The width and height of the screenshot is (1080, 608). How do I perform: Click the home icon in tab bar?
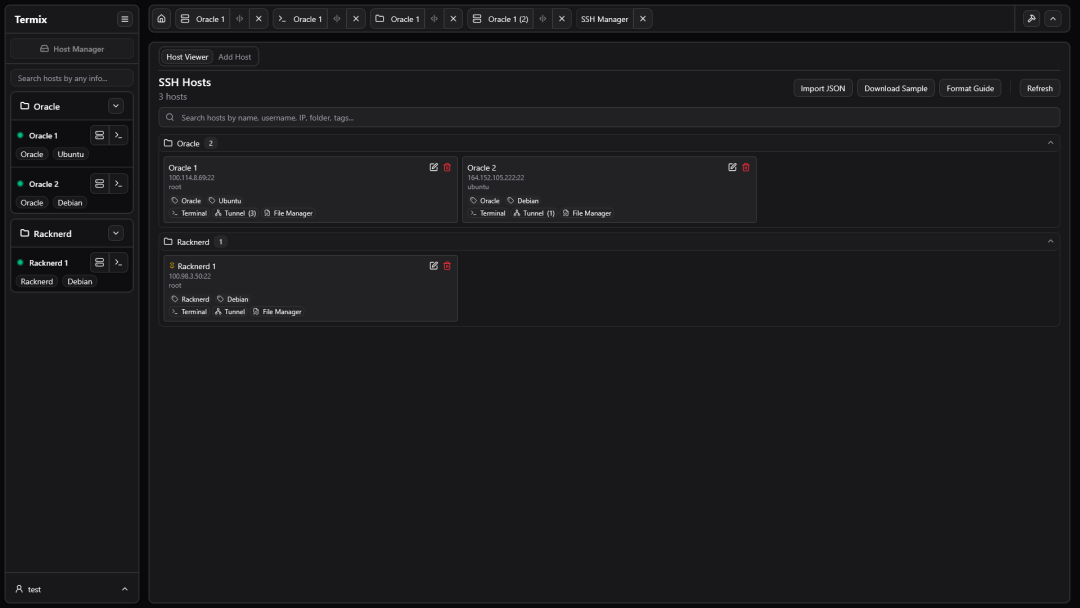point(162,19)
